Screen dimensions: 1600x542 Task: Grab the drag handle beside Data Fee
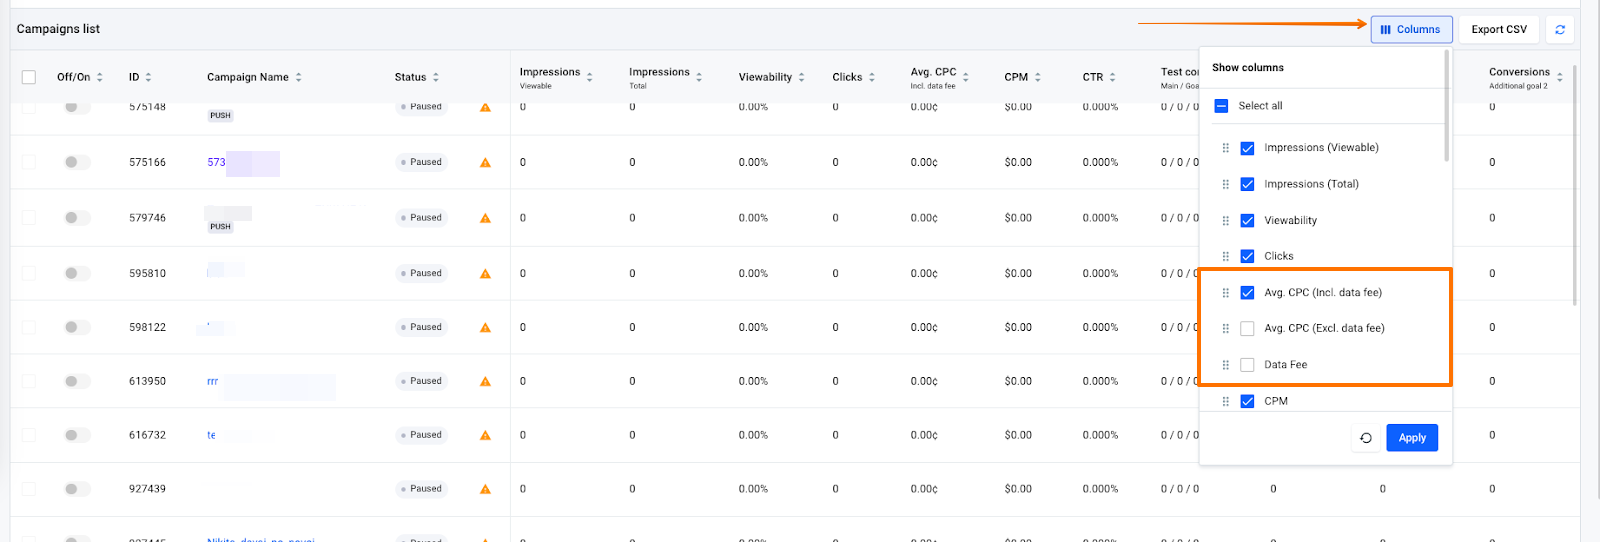[x=1225, y=365]
